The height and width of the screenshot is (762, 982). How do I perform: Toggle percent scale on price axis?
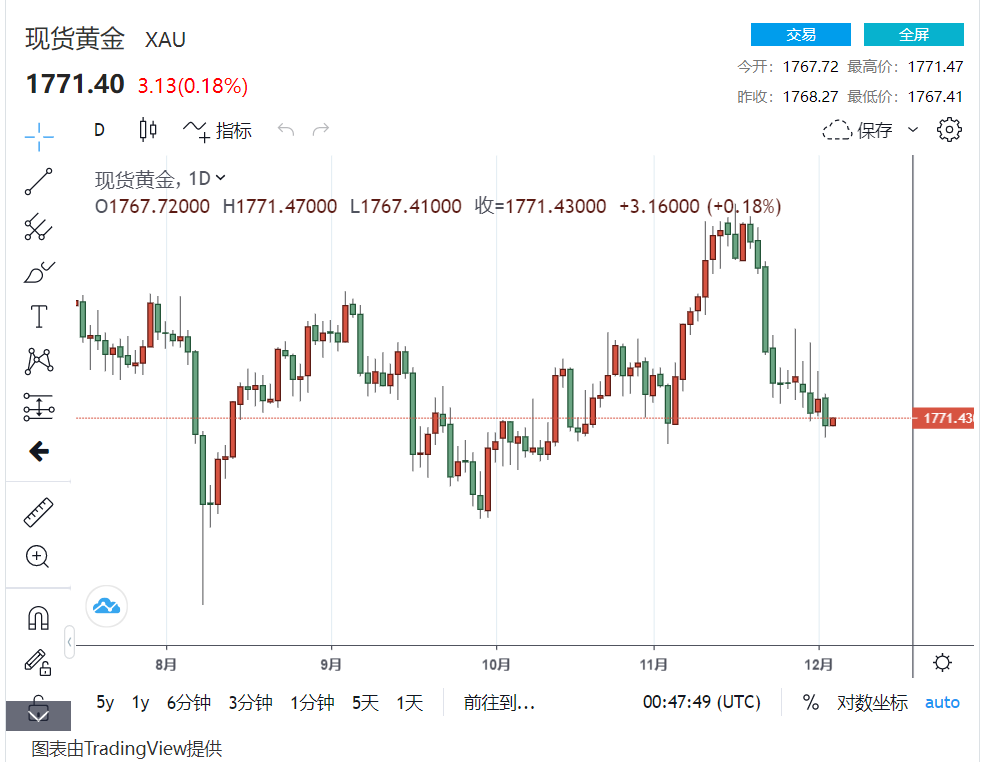click(x=811, y=703)
